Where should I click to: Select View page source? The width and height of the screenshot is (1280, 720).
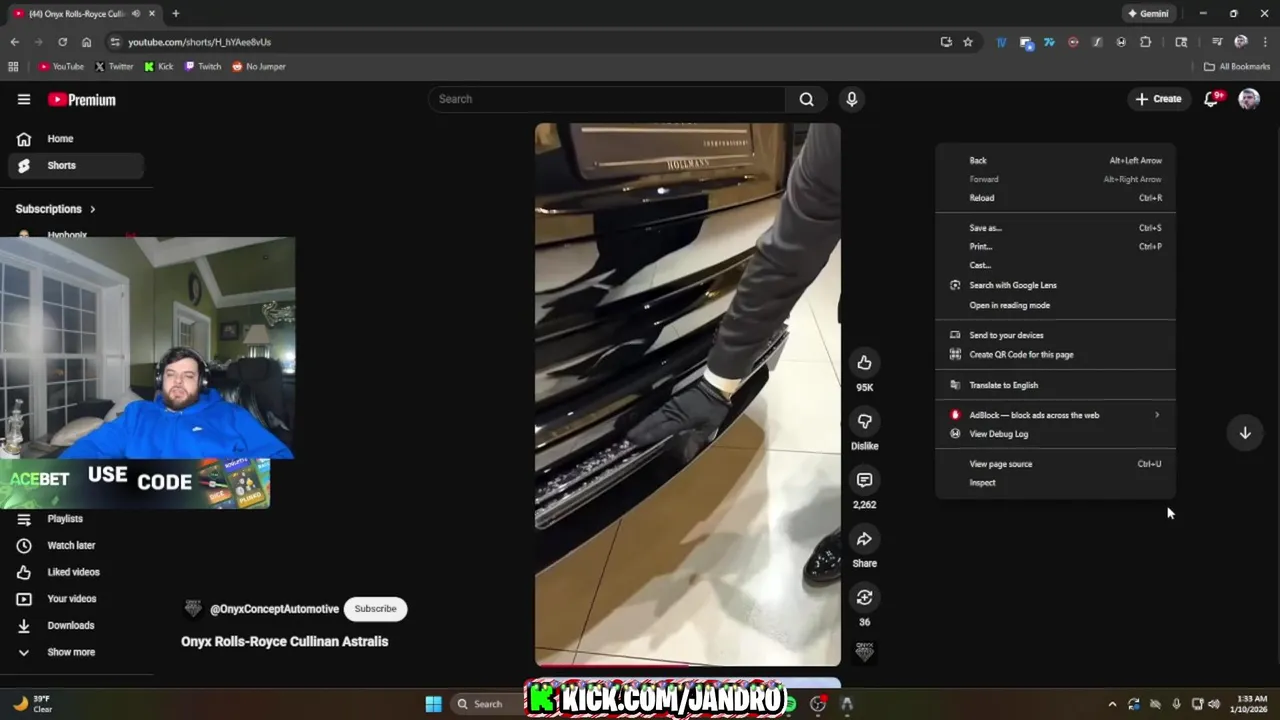(1055, 464)
